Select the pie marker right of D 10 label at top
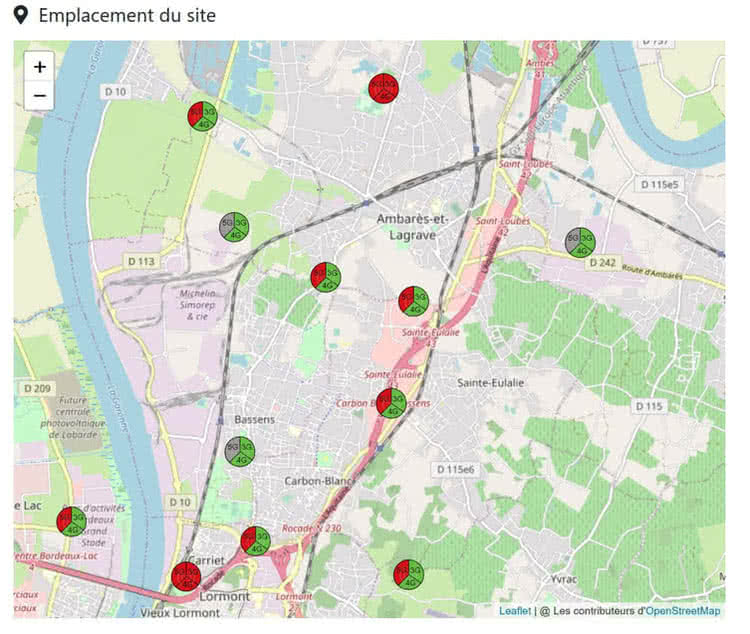The height and width of the screenshot is (634, 750). (203, 116)
